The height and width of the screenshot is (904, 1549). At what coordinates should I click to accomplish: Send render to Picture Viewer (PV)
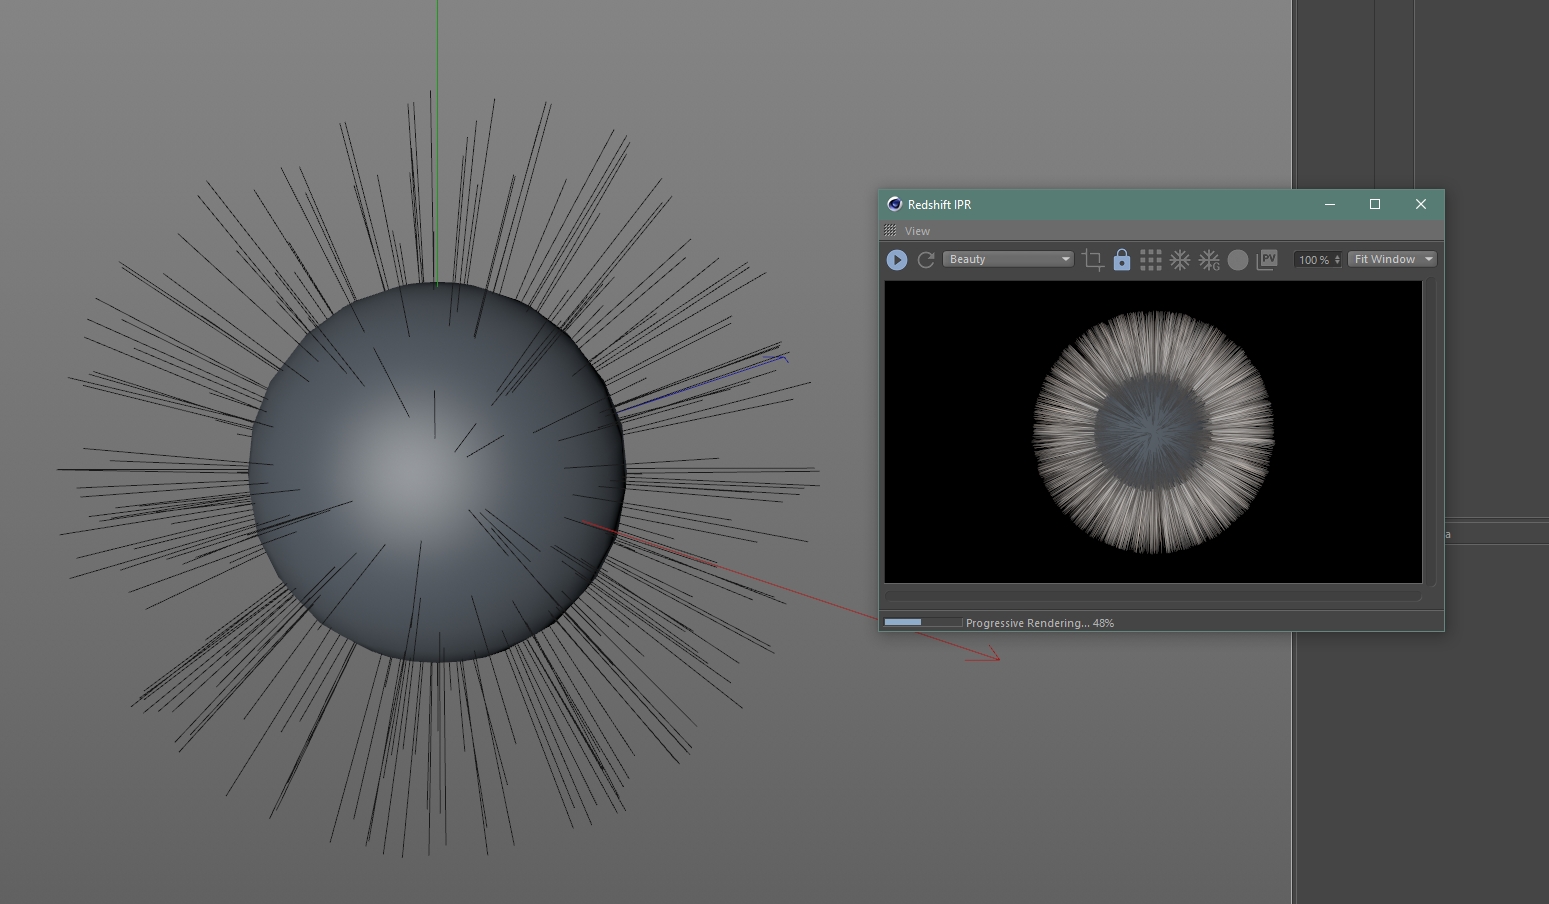[1267, 260]
